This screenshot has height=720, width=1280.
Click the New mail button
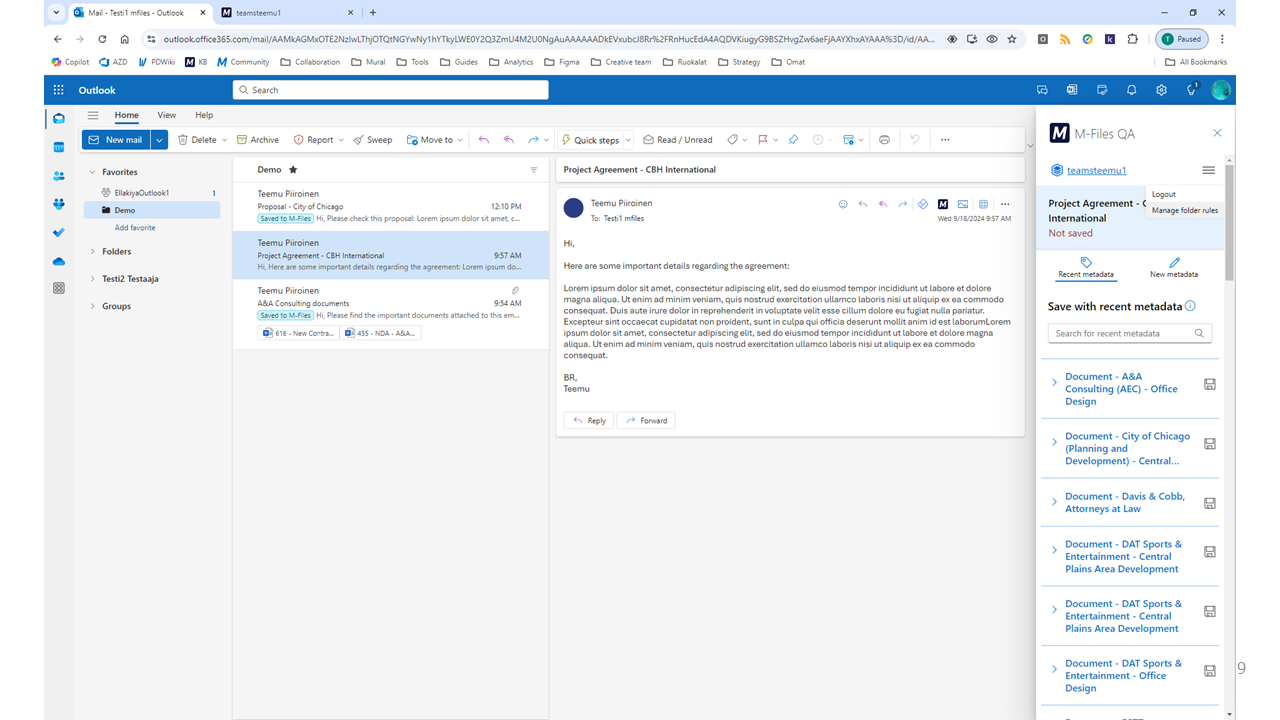coord(116,140)
